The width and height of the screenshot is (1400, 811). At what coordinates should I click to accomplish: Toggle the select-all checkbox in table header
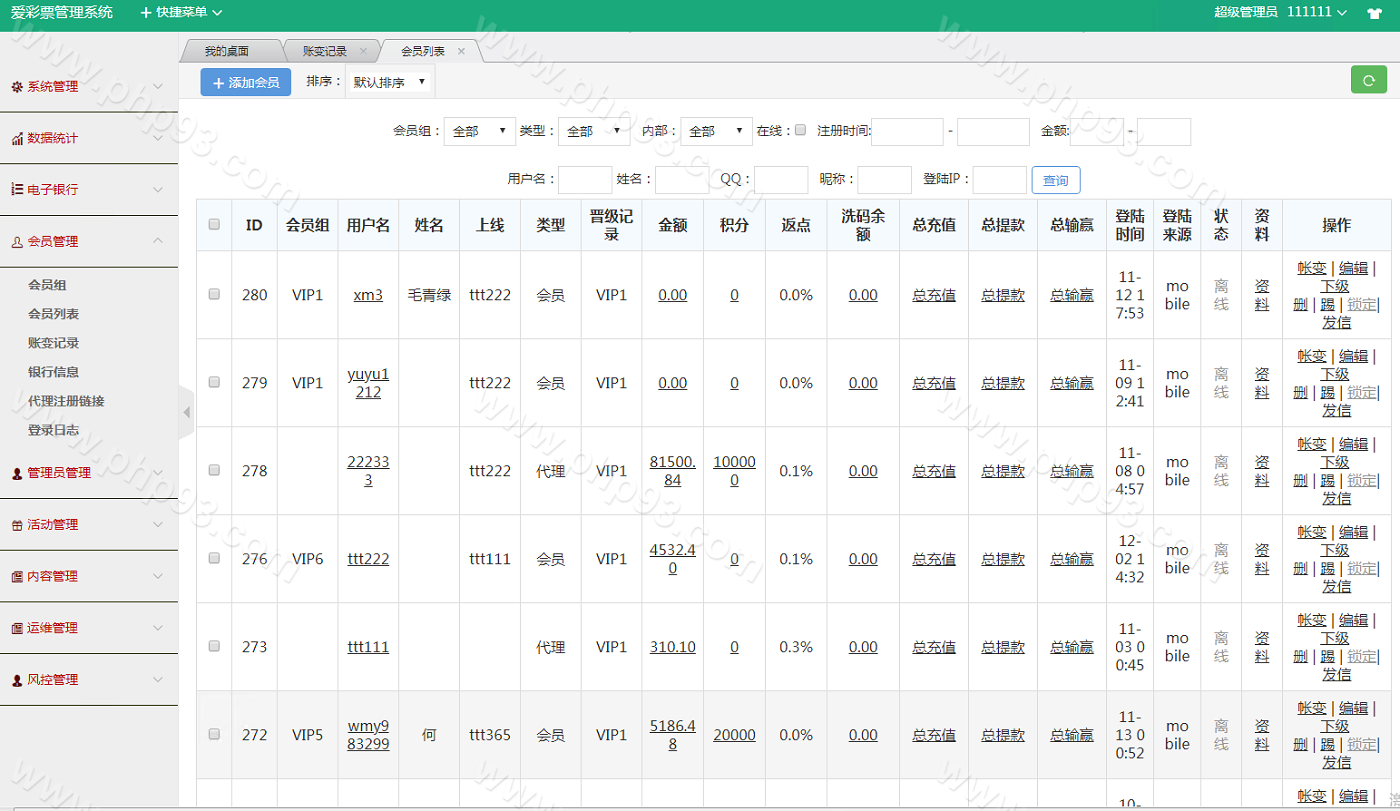click(214, 225)
